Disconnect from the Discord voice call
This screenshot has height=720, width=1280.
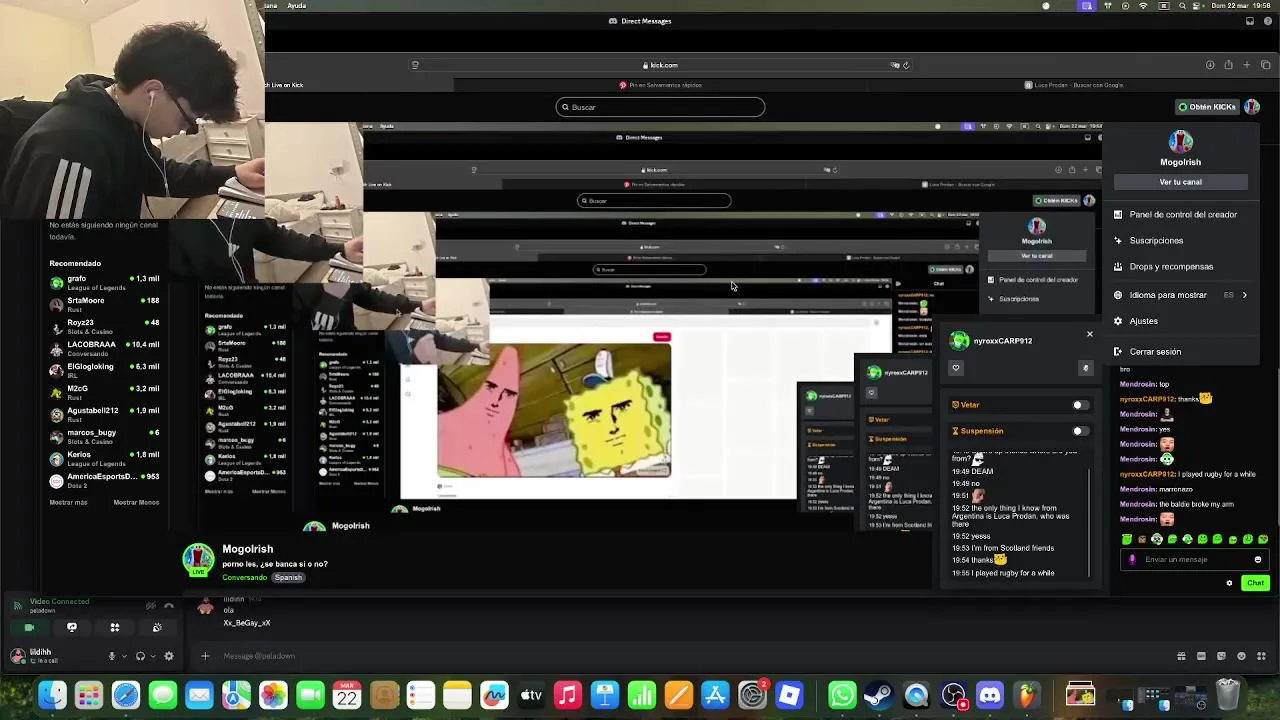[x=169, y=606]
